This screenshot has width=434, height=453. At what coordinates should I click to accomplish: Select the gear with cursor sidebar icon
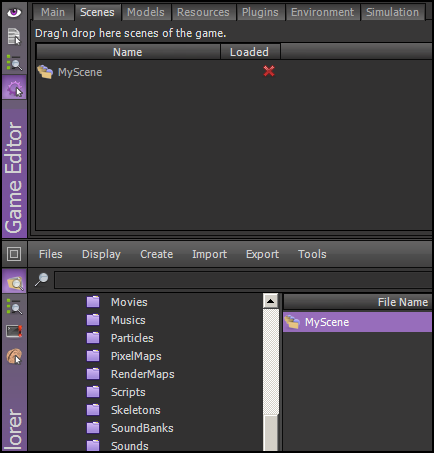pyautogui.click(x=14, y=88)
